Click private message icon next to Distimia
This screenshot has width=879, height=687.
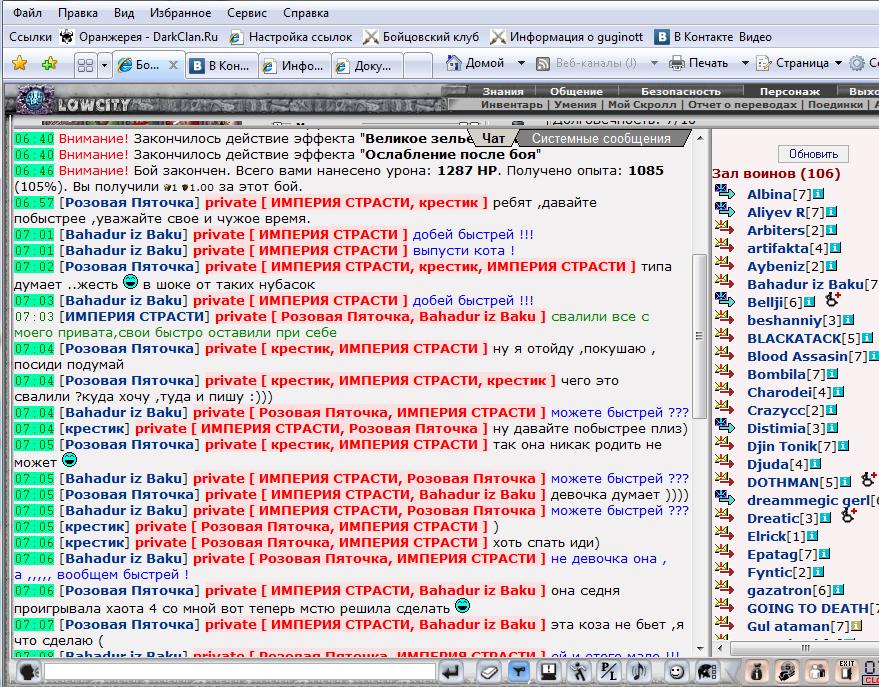click(x=724, y=426)
